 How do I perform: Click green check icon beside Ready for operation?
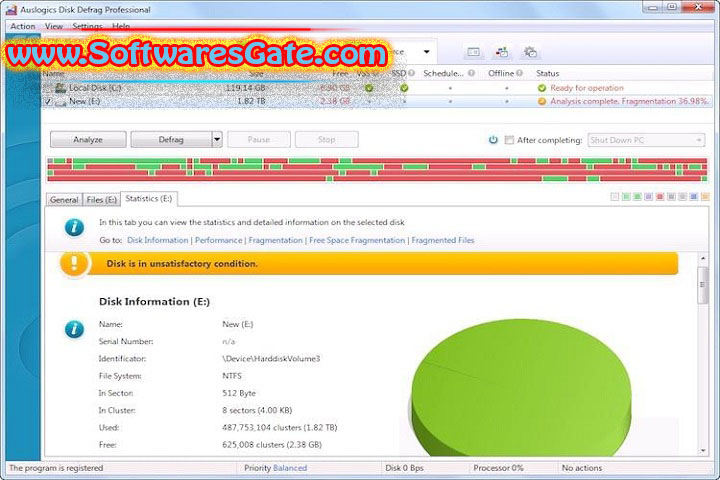(x=542, y=88)
